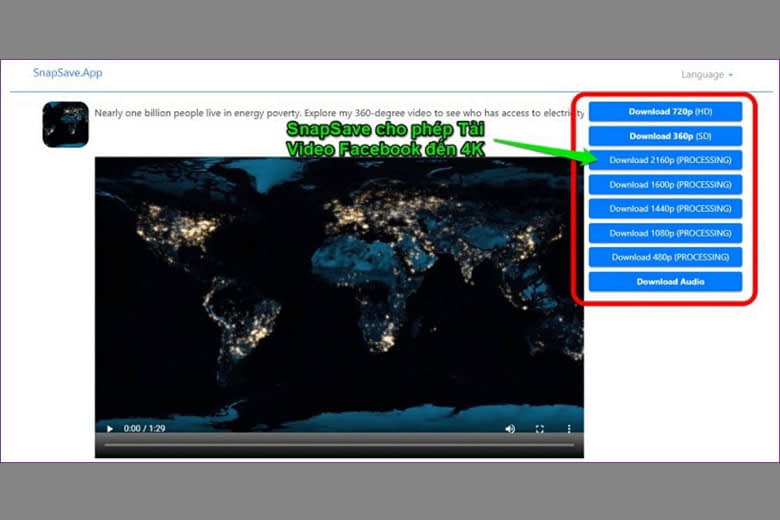Click the Download Audio button
780x520 pixels.
(665, 282)
